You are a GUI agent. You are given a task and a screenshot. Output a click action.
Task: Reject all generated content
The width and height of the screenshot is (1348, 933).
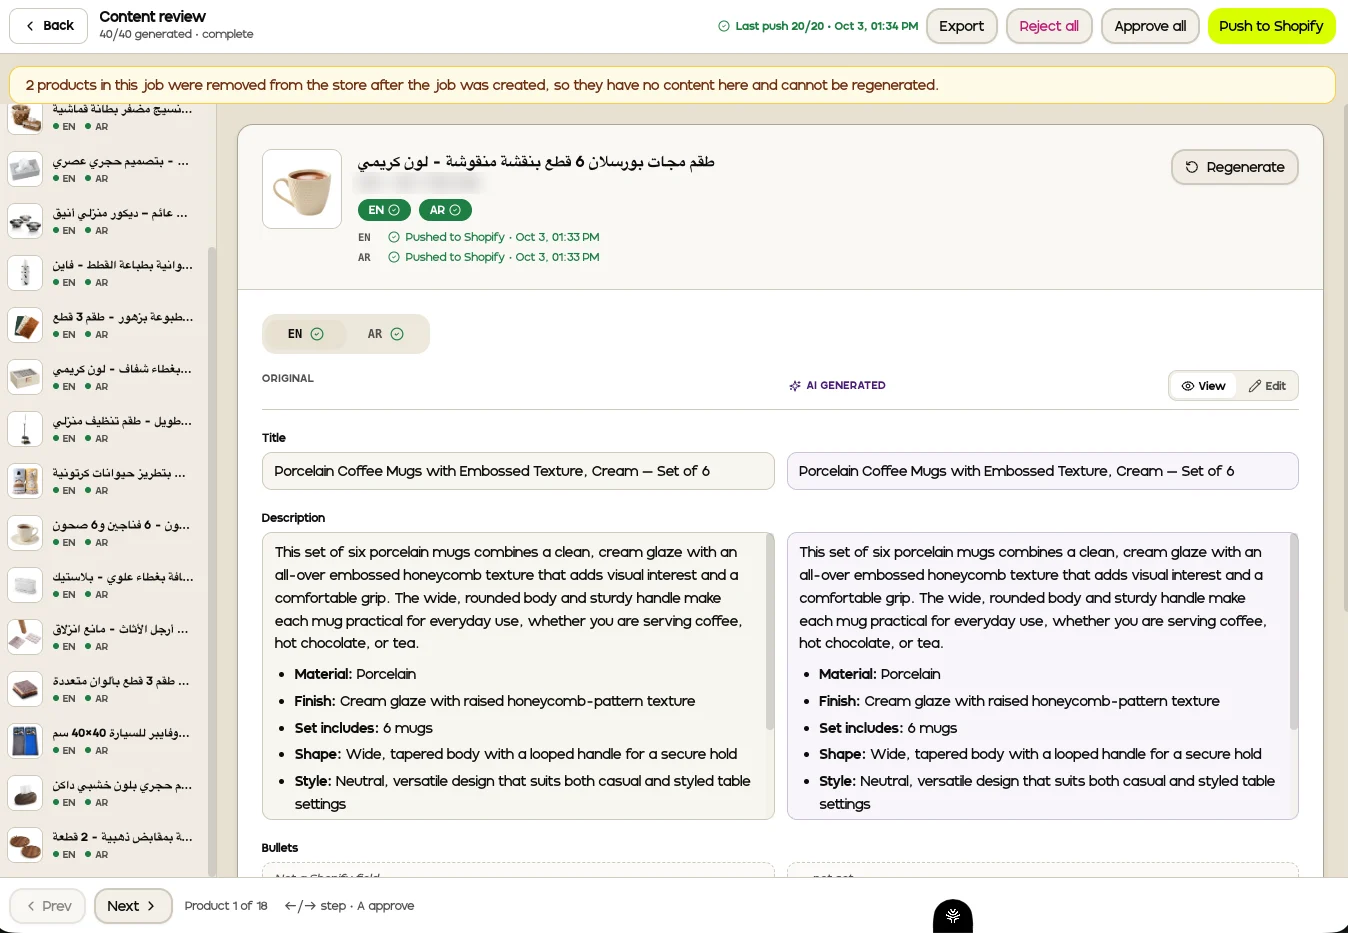coord(1049,26)
